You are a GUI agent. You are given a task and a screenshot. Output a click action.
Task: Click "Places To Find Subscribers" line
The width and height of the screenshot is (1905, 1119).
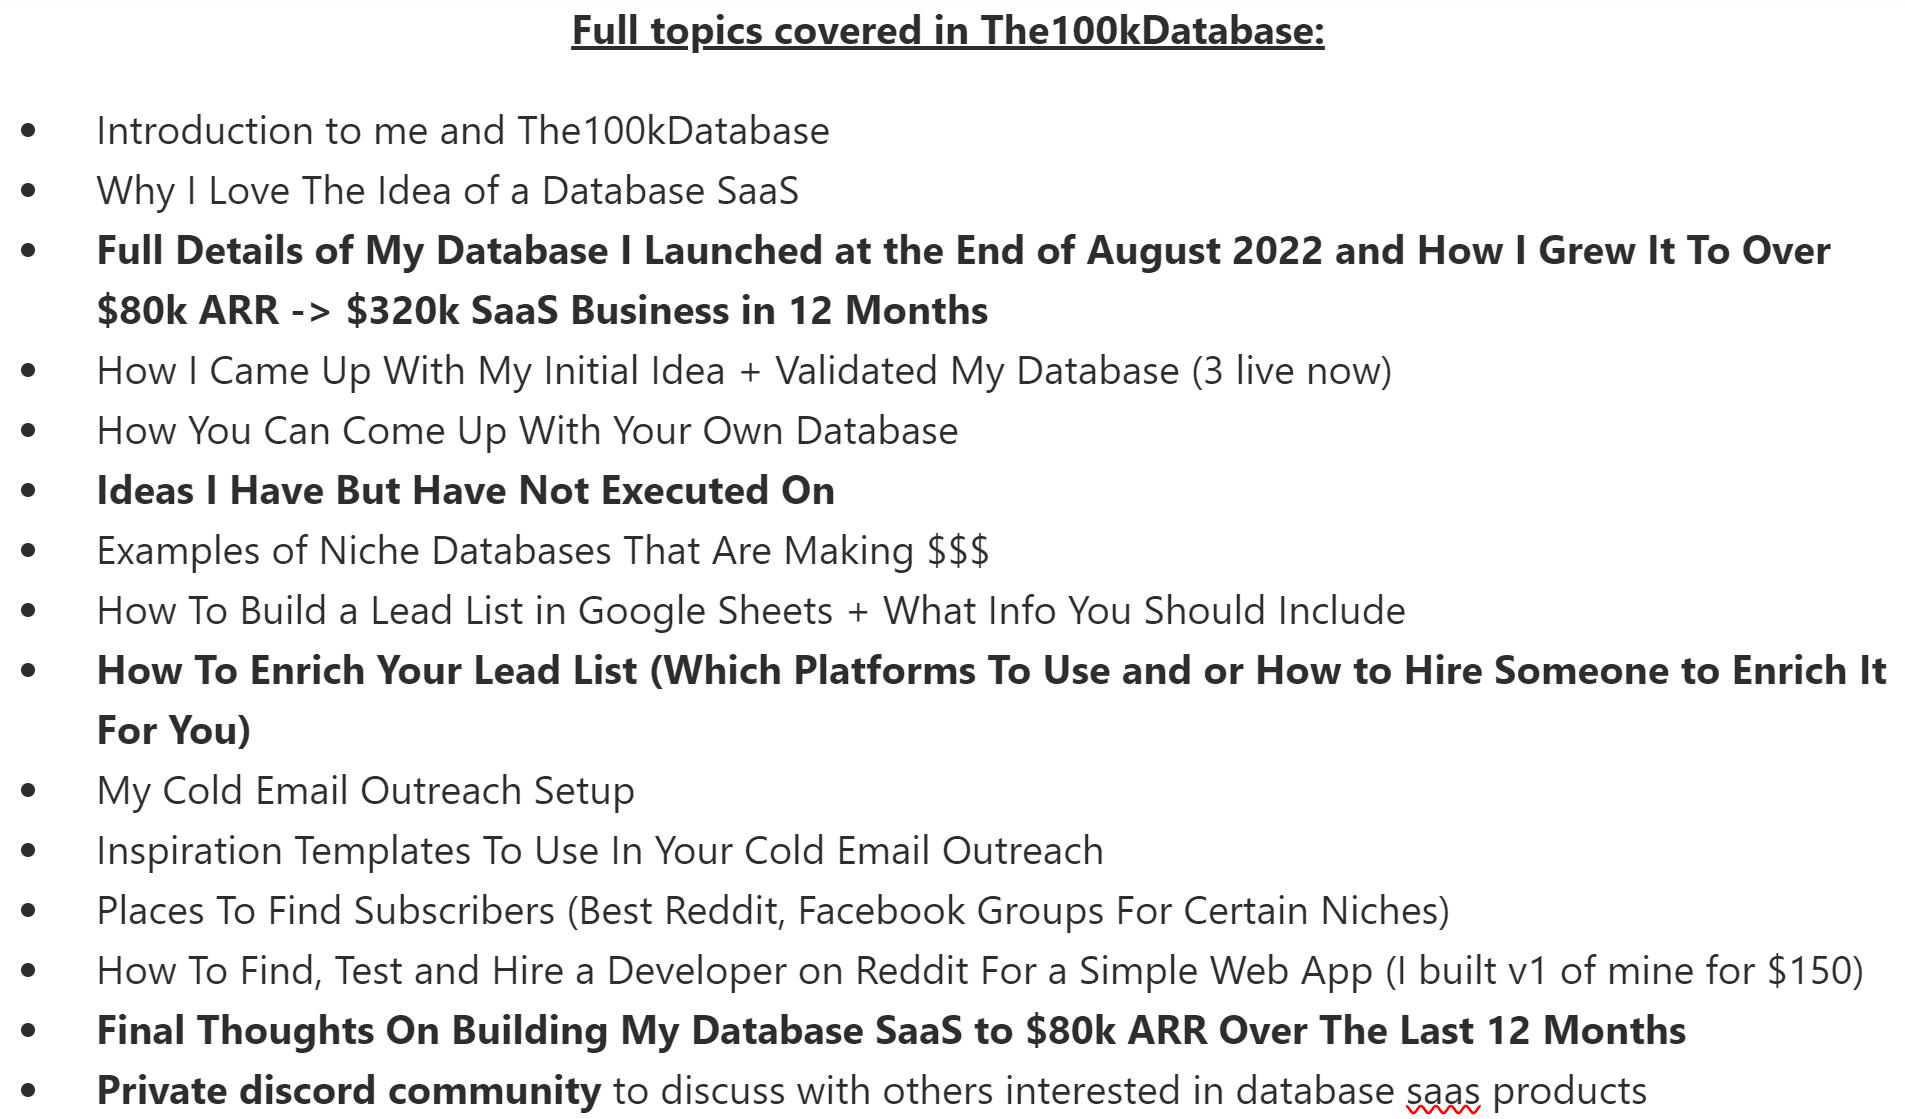pos(772,911)
